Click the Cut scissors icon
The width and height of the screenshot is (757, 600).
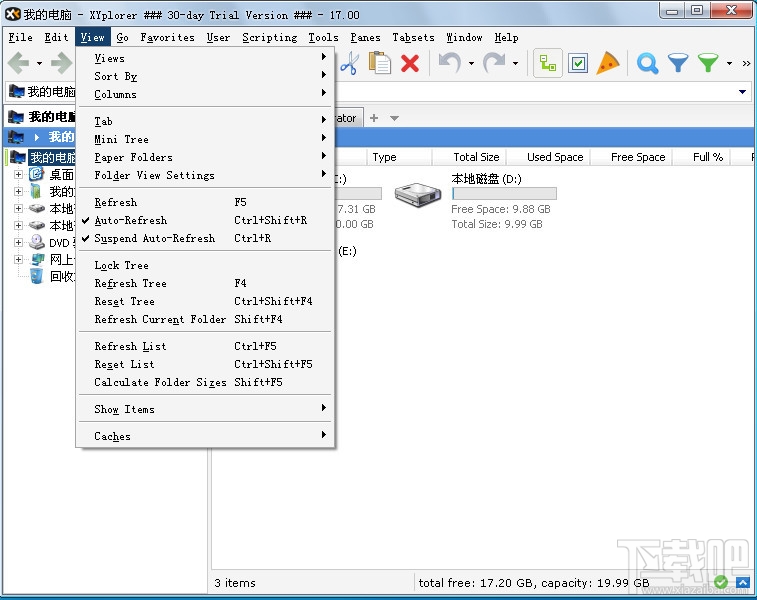350,63
